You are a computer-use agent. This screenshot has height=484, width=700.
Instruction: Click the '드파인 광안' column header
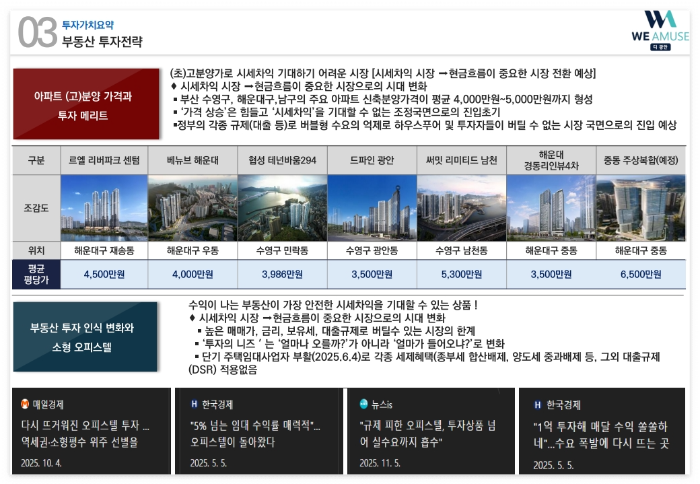click(x=372, y=160)
